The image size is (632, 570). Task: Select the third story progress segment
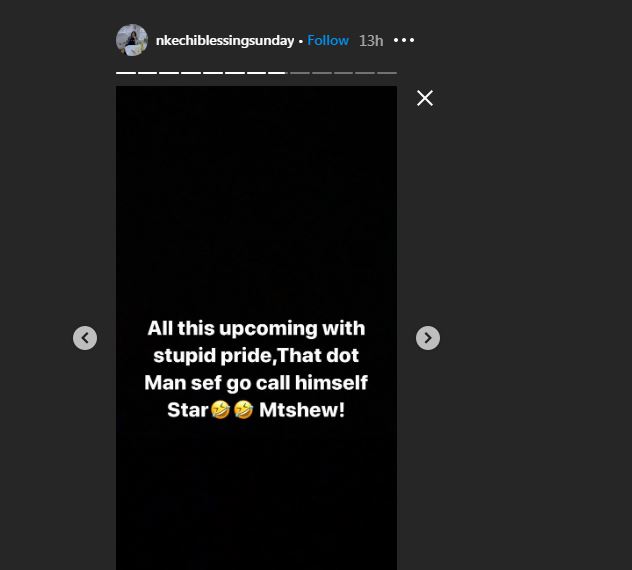(169, 73)
